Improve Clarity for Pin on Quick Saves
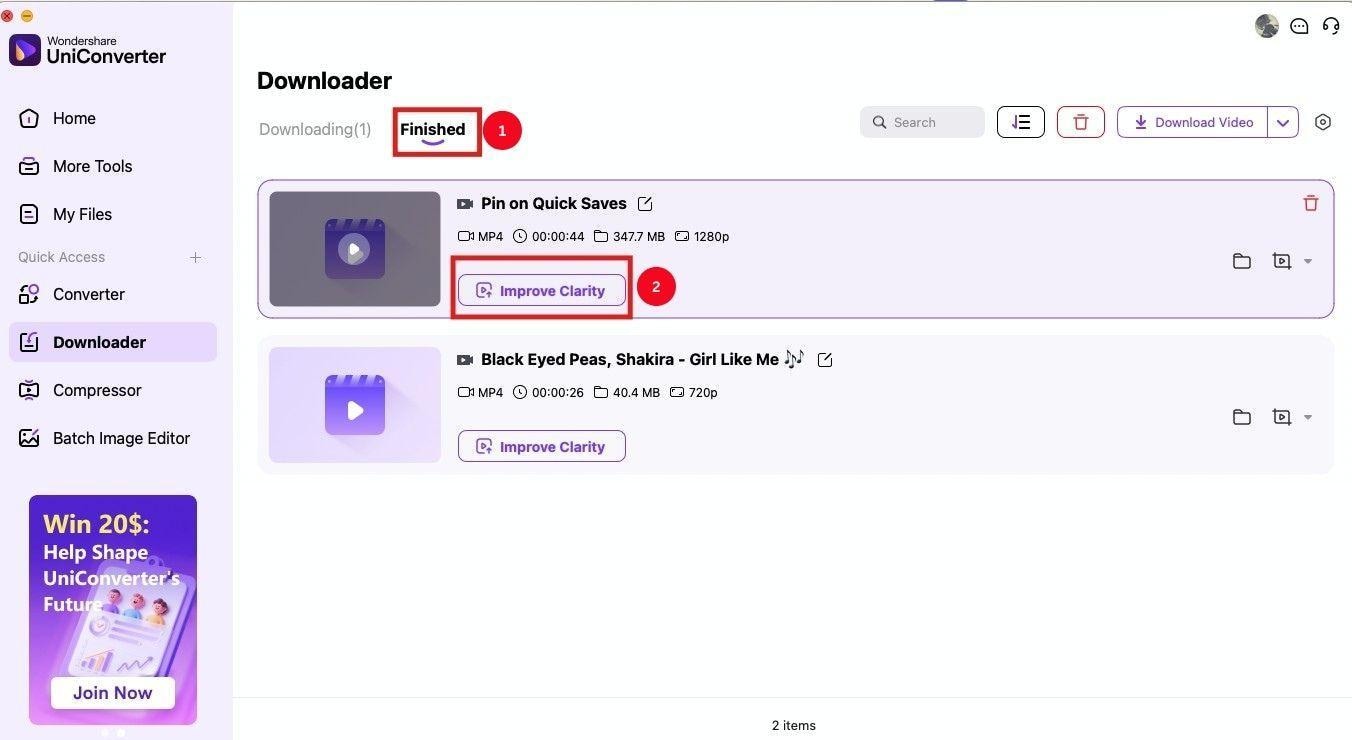The height and width of the screenshot is (740, 1352). (542, 290)
